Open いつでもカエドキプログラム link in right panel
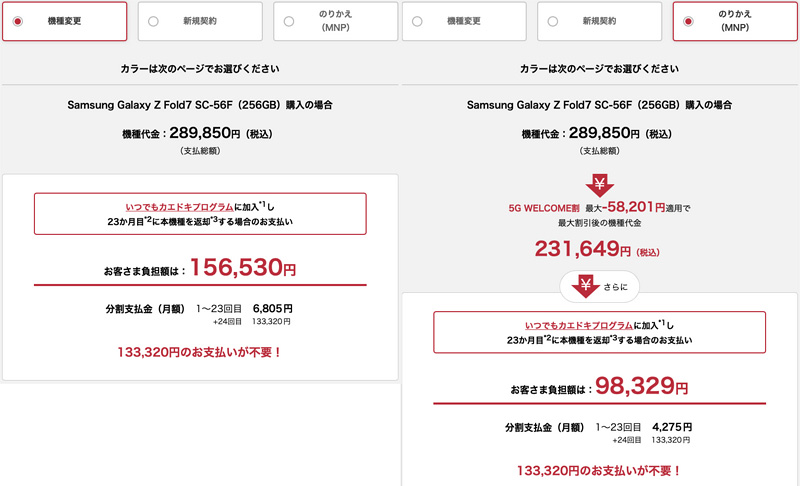Image resolution: width=800 pixels, height=486 pixels. pos(579,325)
